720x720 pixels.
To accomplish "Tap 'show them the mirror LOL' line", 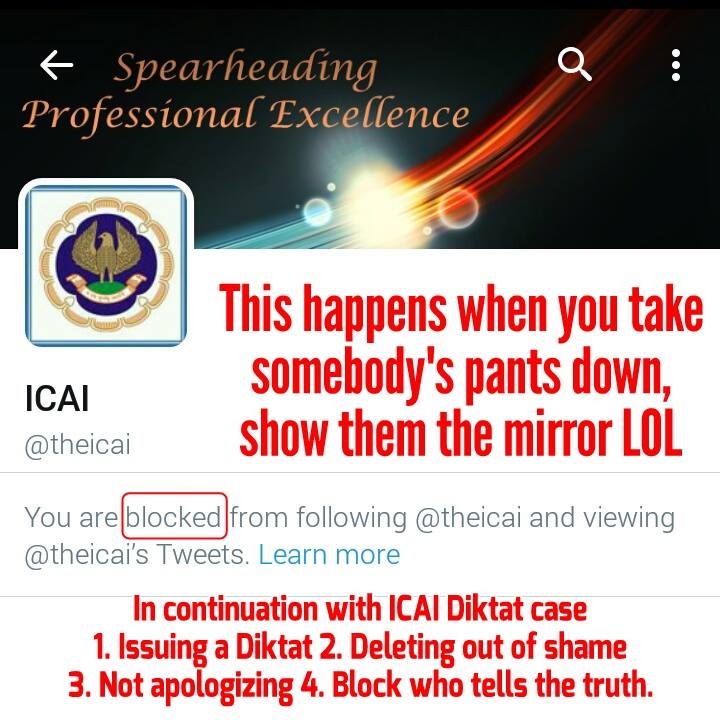I will click(461, 433).
